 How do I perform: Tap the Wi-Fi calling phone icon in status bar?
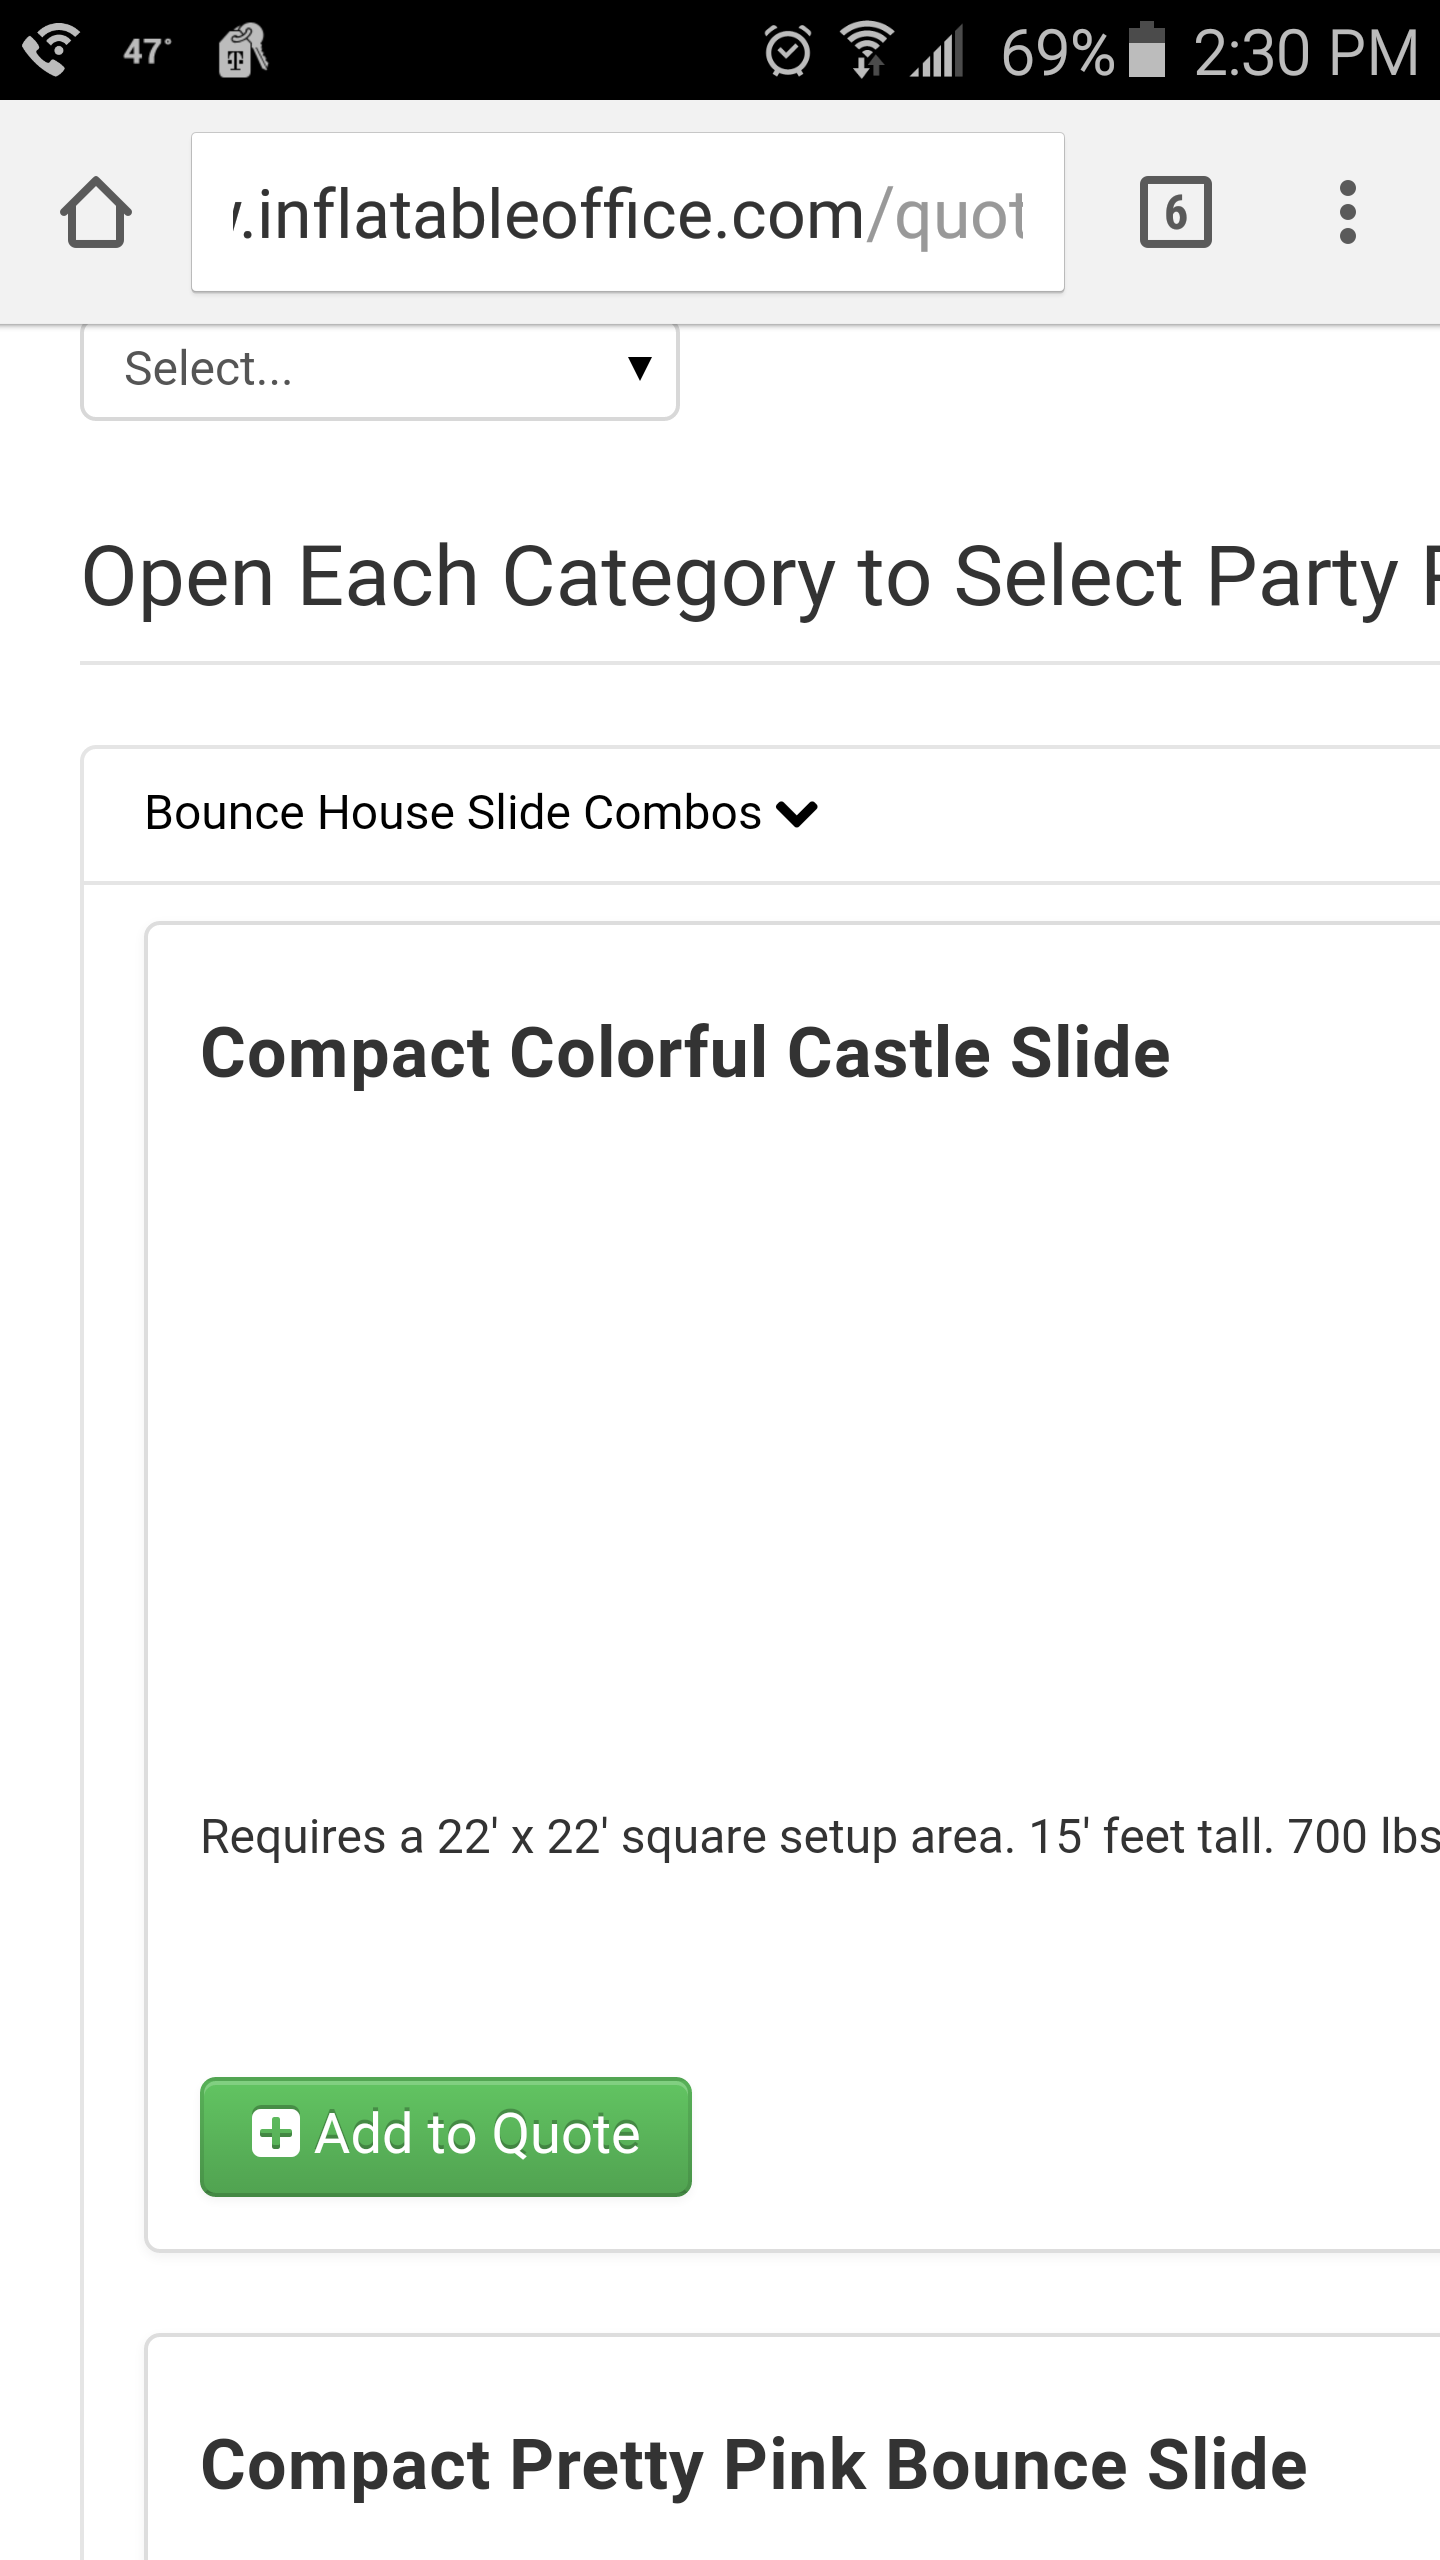pos(50,50)
